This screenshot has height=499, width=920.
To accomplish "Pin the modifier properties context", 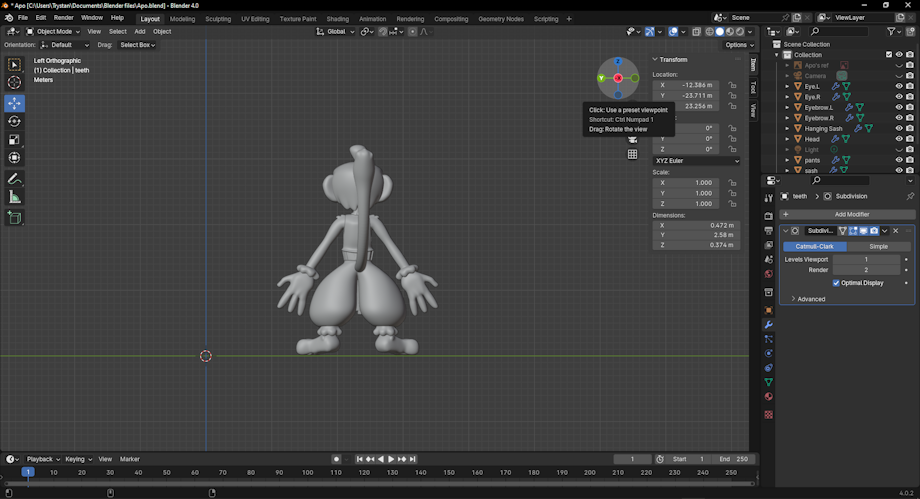I will coord(910,196).
